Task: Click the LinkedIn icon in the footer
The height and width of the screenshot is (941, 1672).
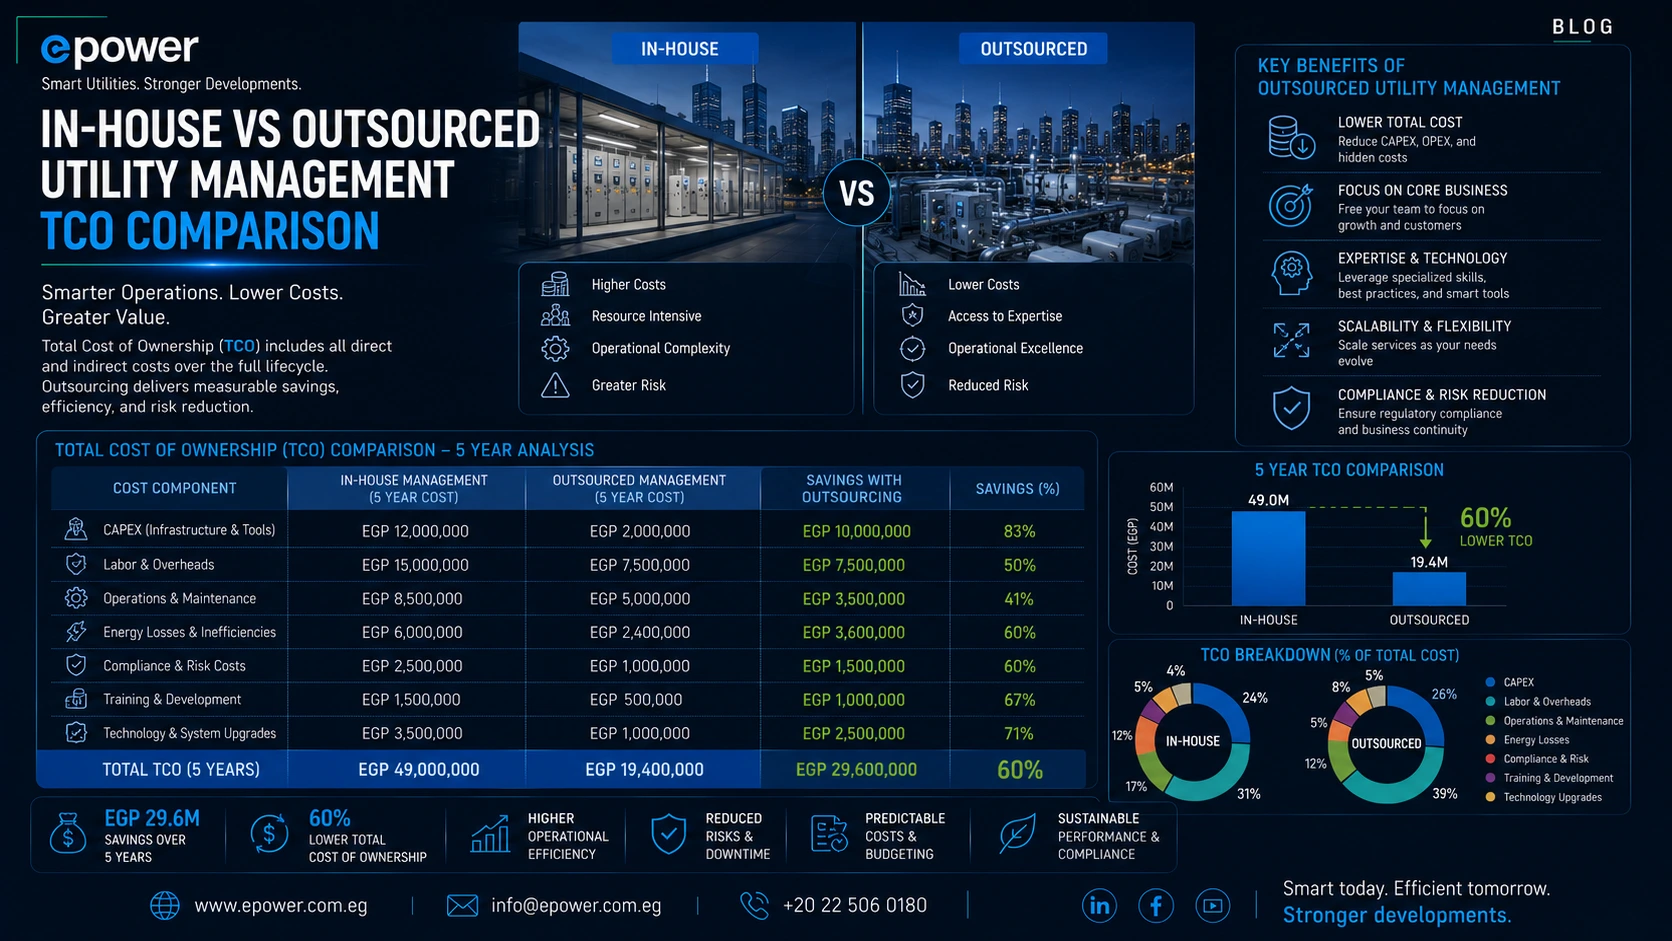Action: pos(1099,906)
